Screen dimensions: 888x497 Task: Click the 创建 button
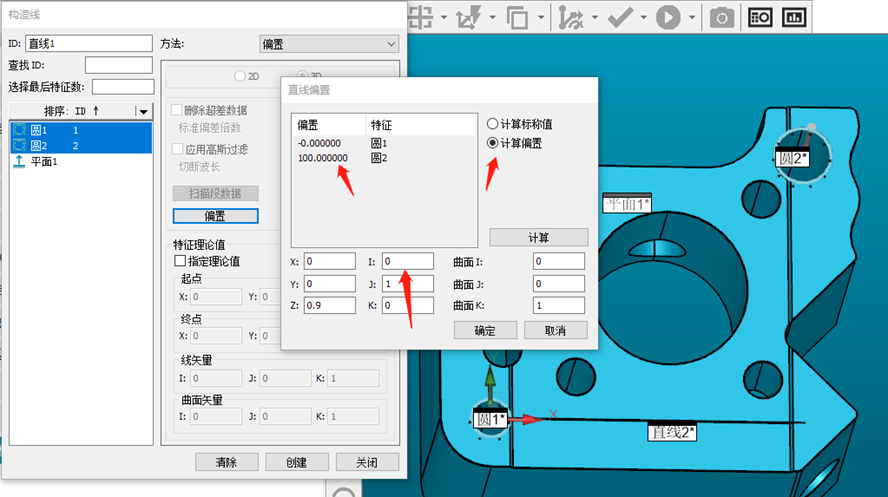point(294,462)
